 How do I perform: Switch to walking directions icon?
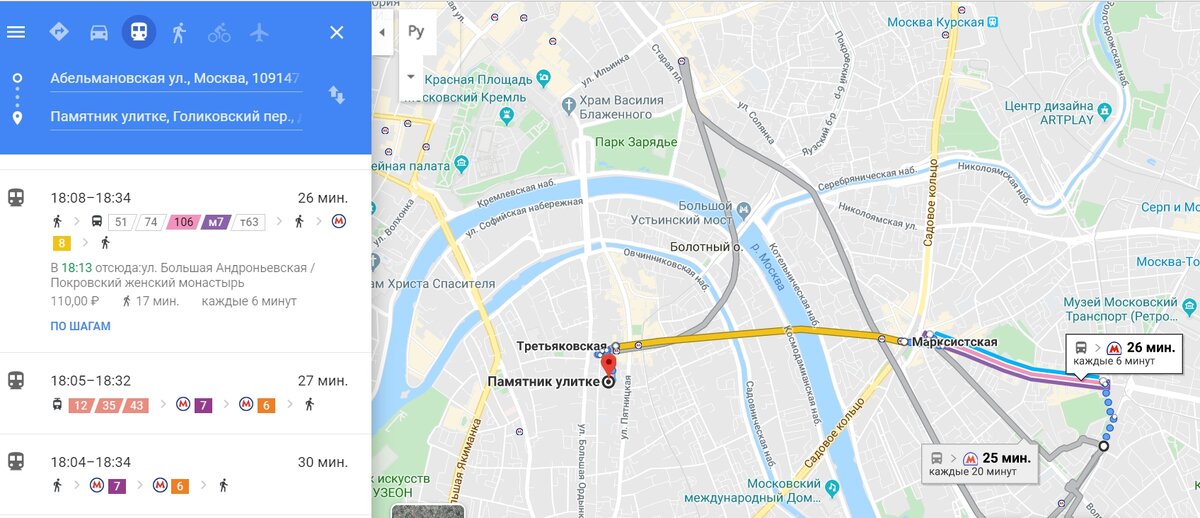179,32
